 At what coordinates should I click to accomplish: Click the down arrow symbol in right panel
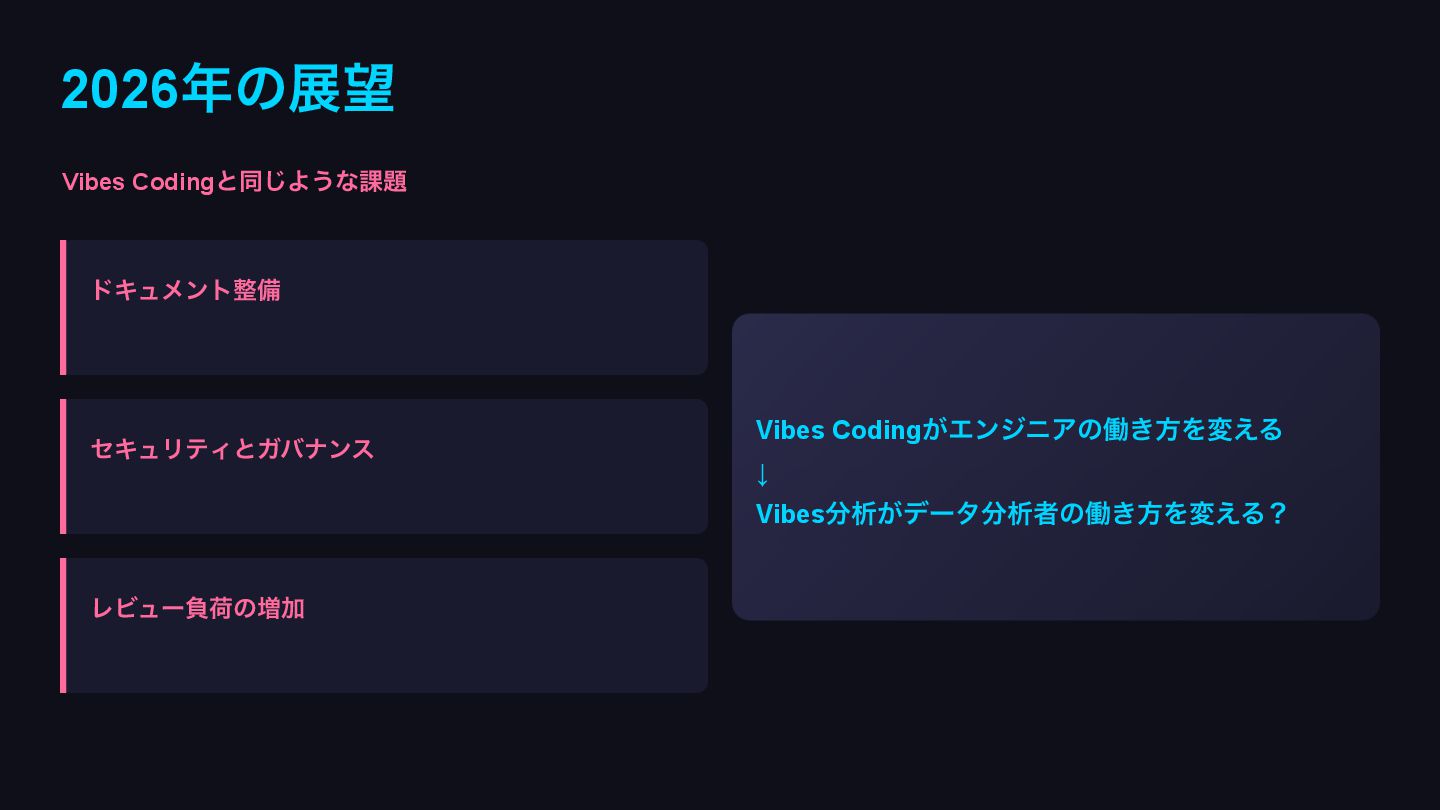(762, 472)
